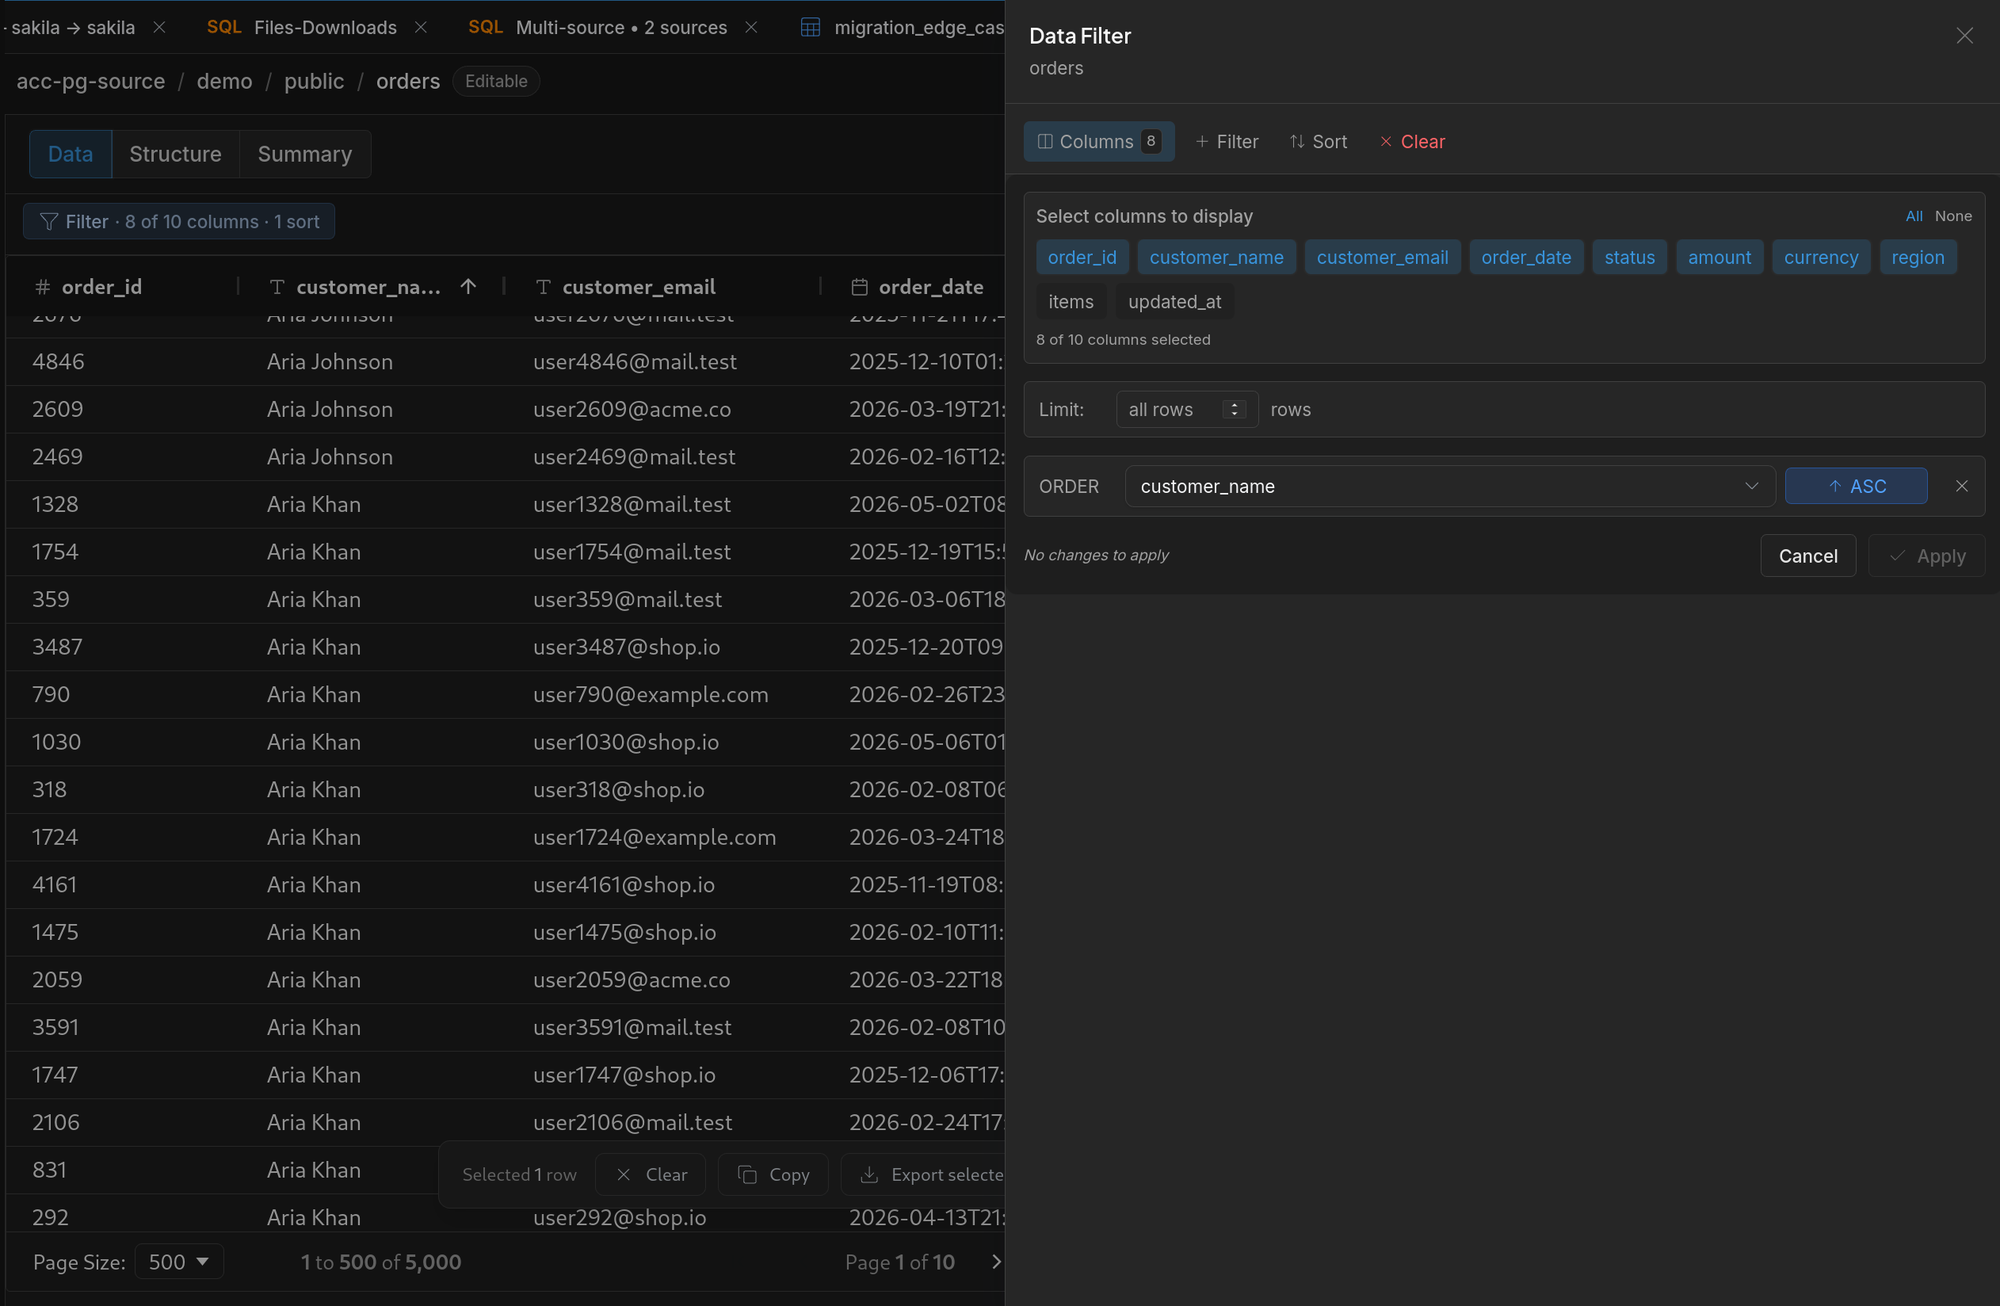Open the ORDER column dropdown customer_name
Image resolution: width=2000 pixels, height=1306 pixels.
tap(1449, 486)
